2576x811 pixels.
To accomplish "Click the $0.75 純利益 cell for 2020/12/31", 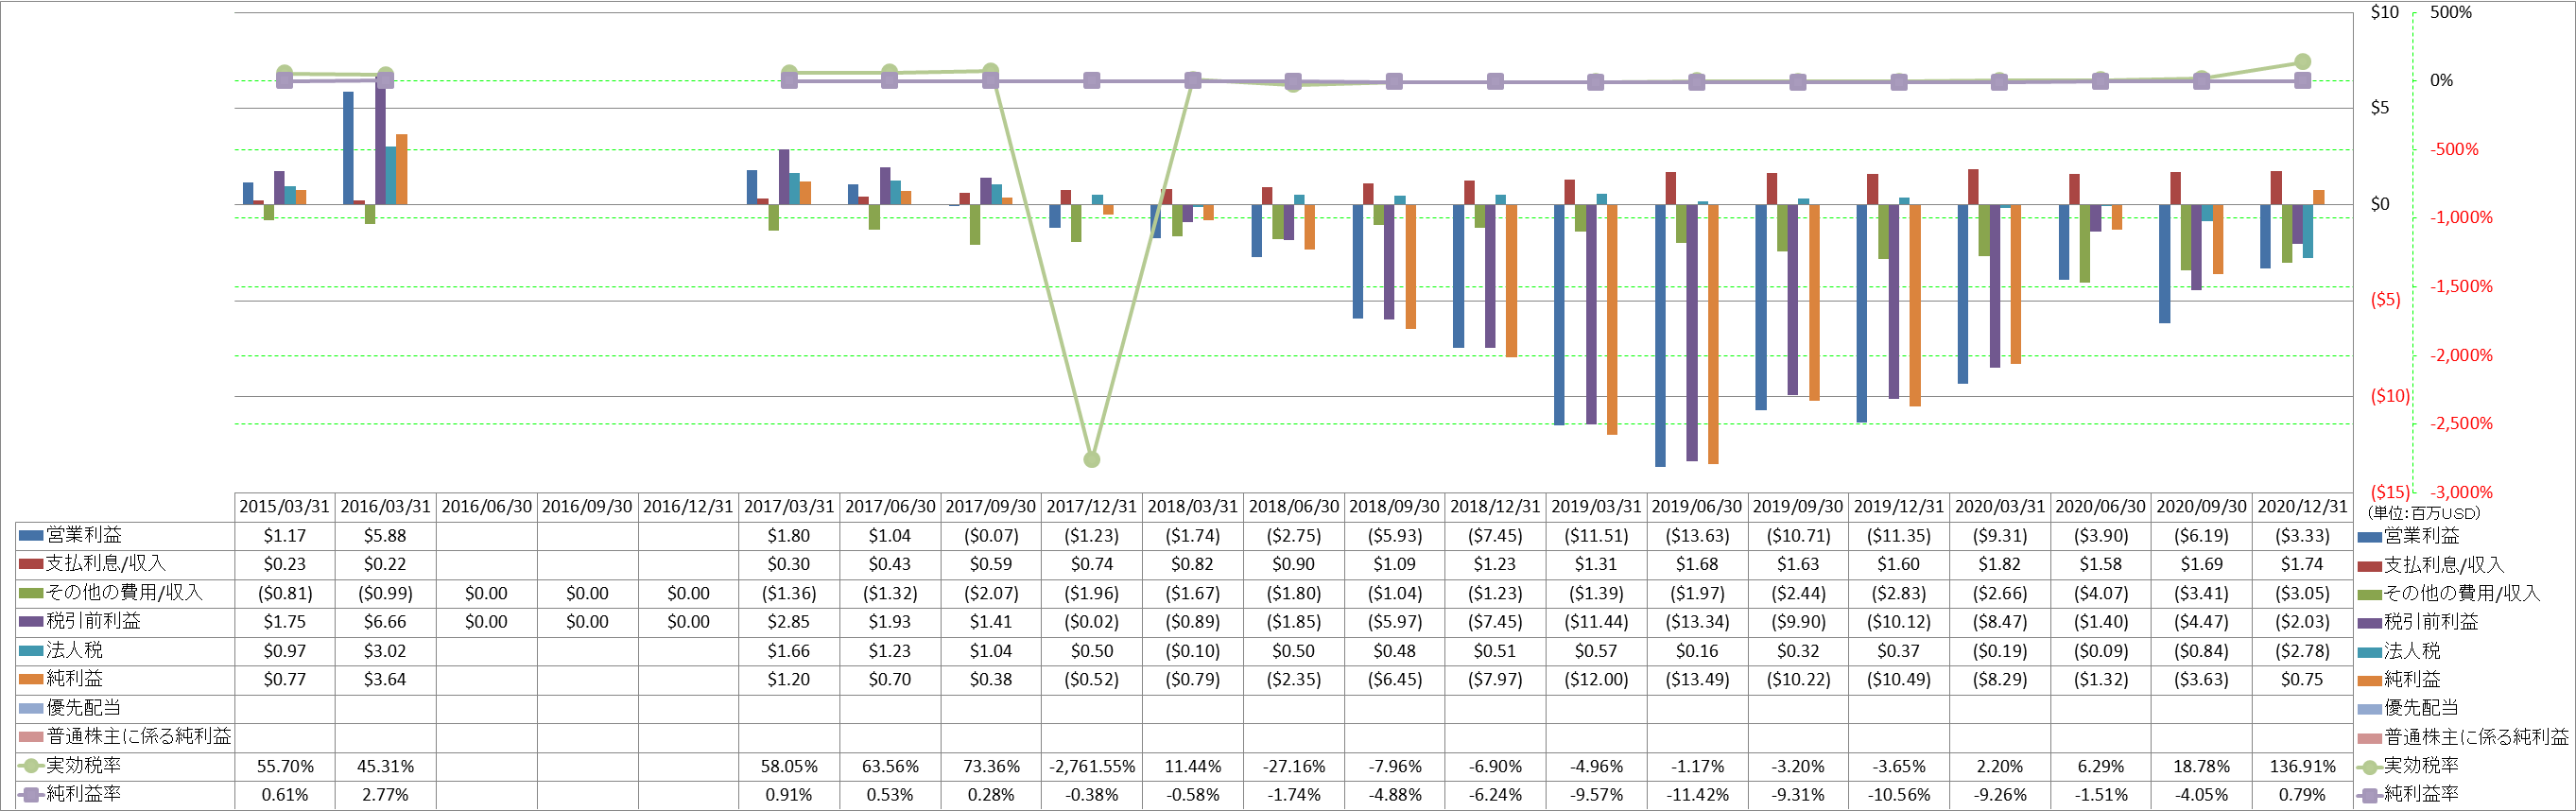I will point(2302,680).
